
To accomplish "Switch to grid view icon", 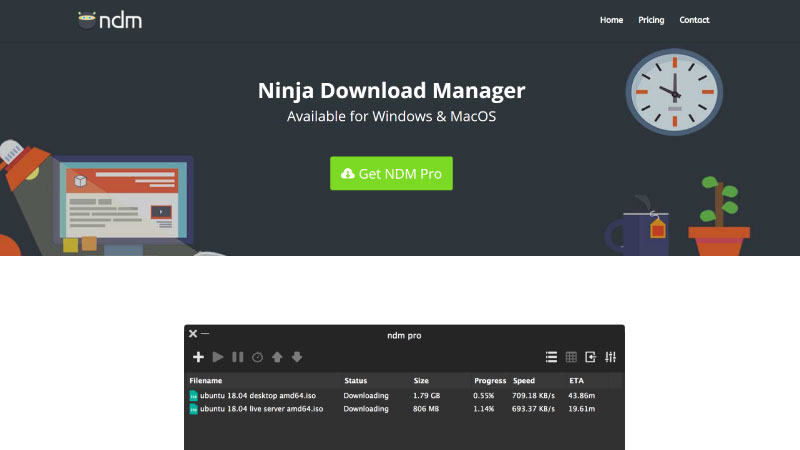I will (571, 357).
